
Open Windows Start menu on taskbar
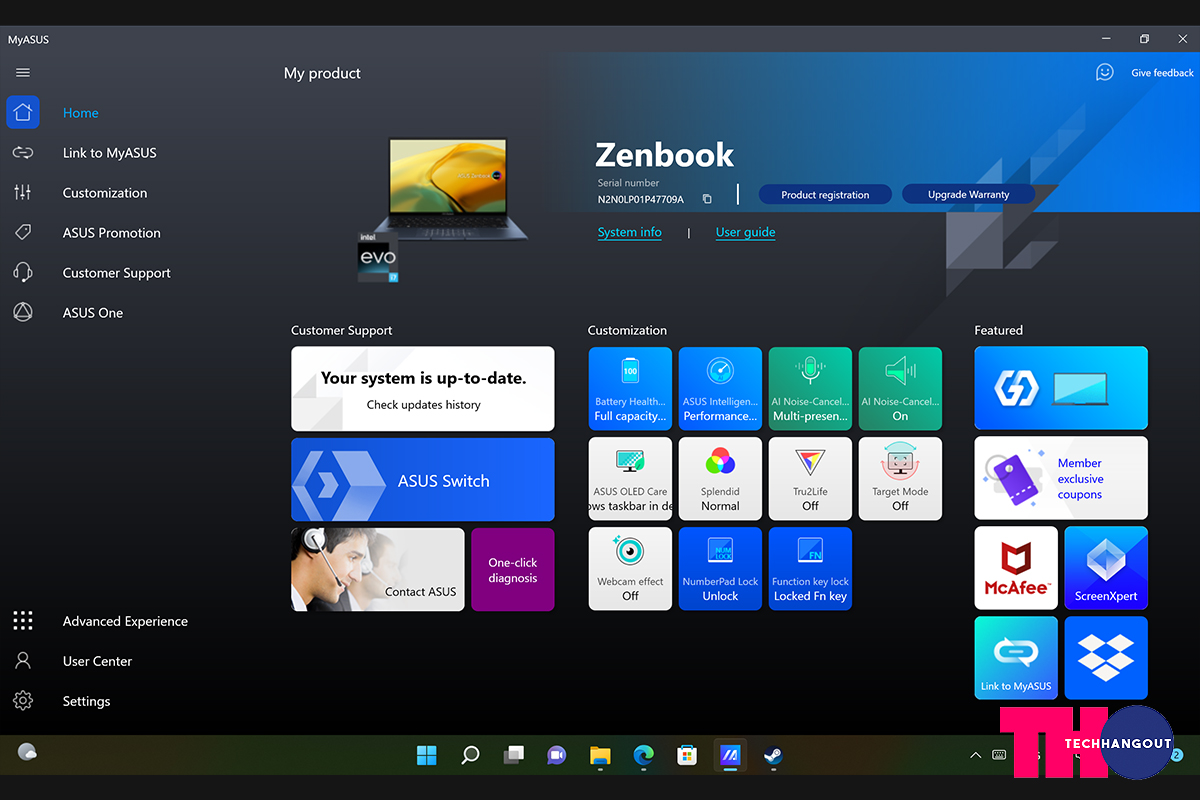(x=427, y=755)
